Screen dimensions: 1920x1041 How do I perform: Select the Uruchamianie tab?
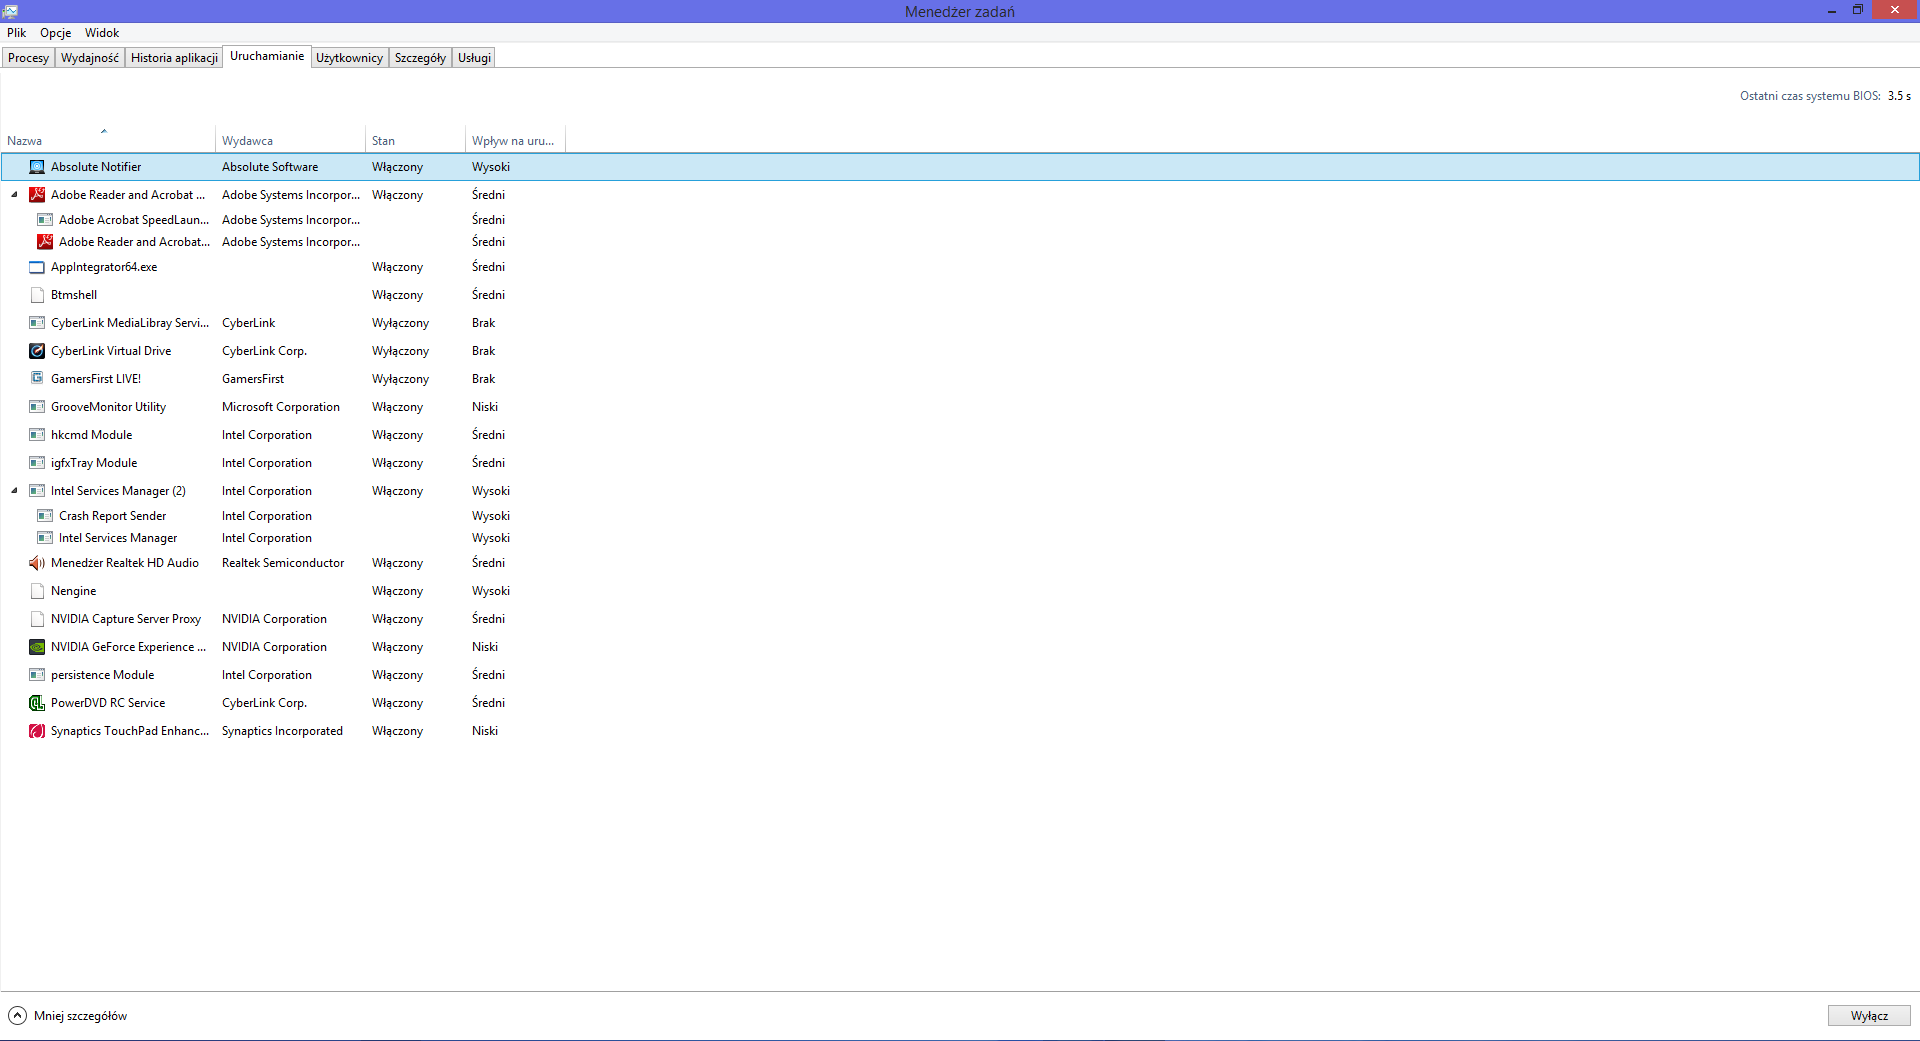click(267, 56)
